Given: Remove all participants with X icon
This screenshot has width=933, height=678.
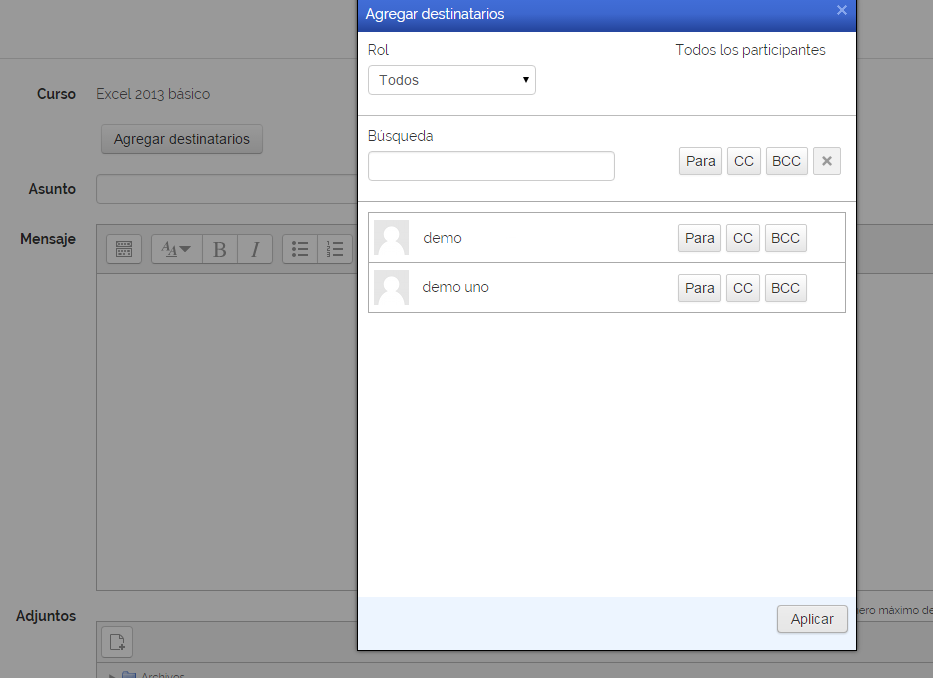Looking at the screenshot, I should coord(826,161).
